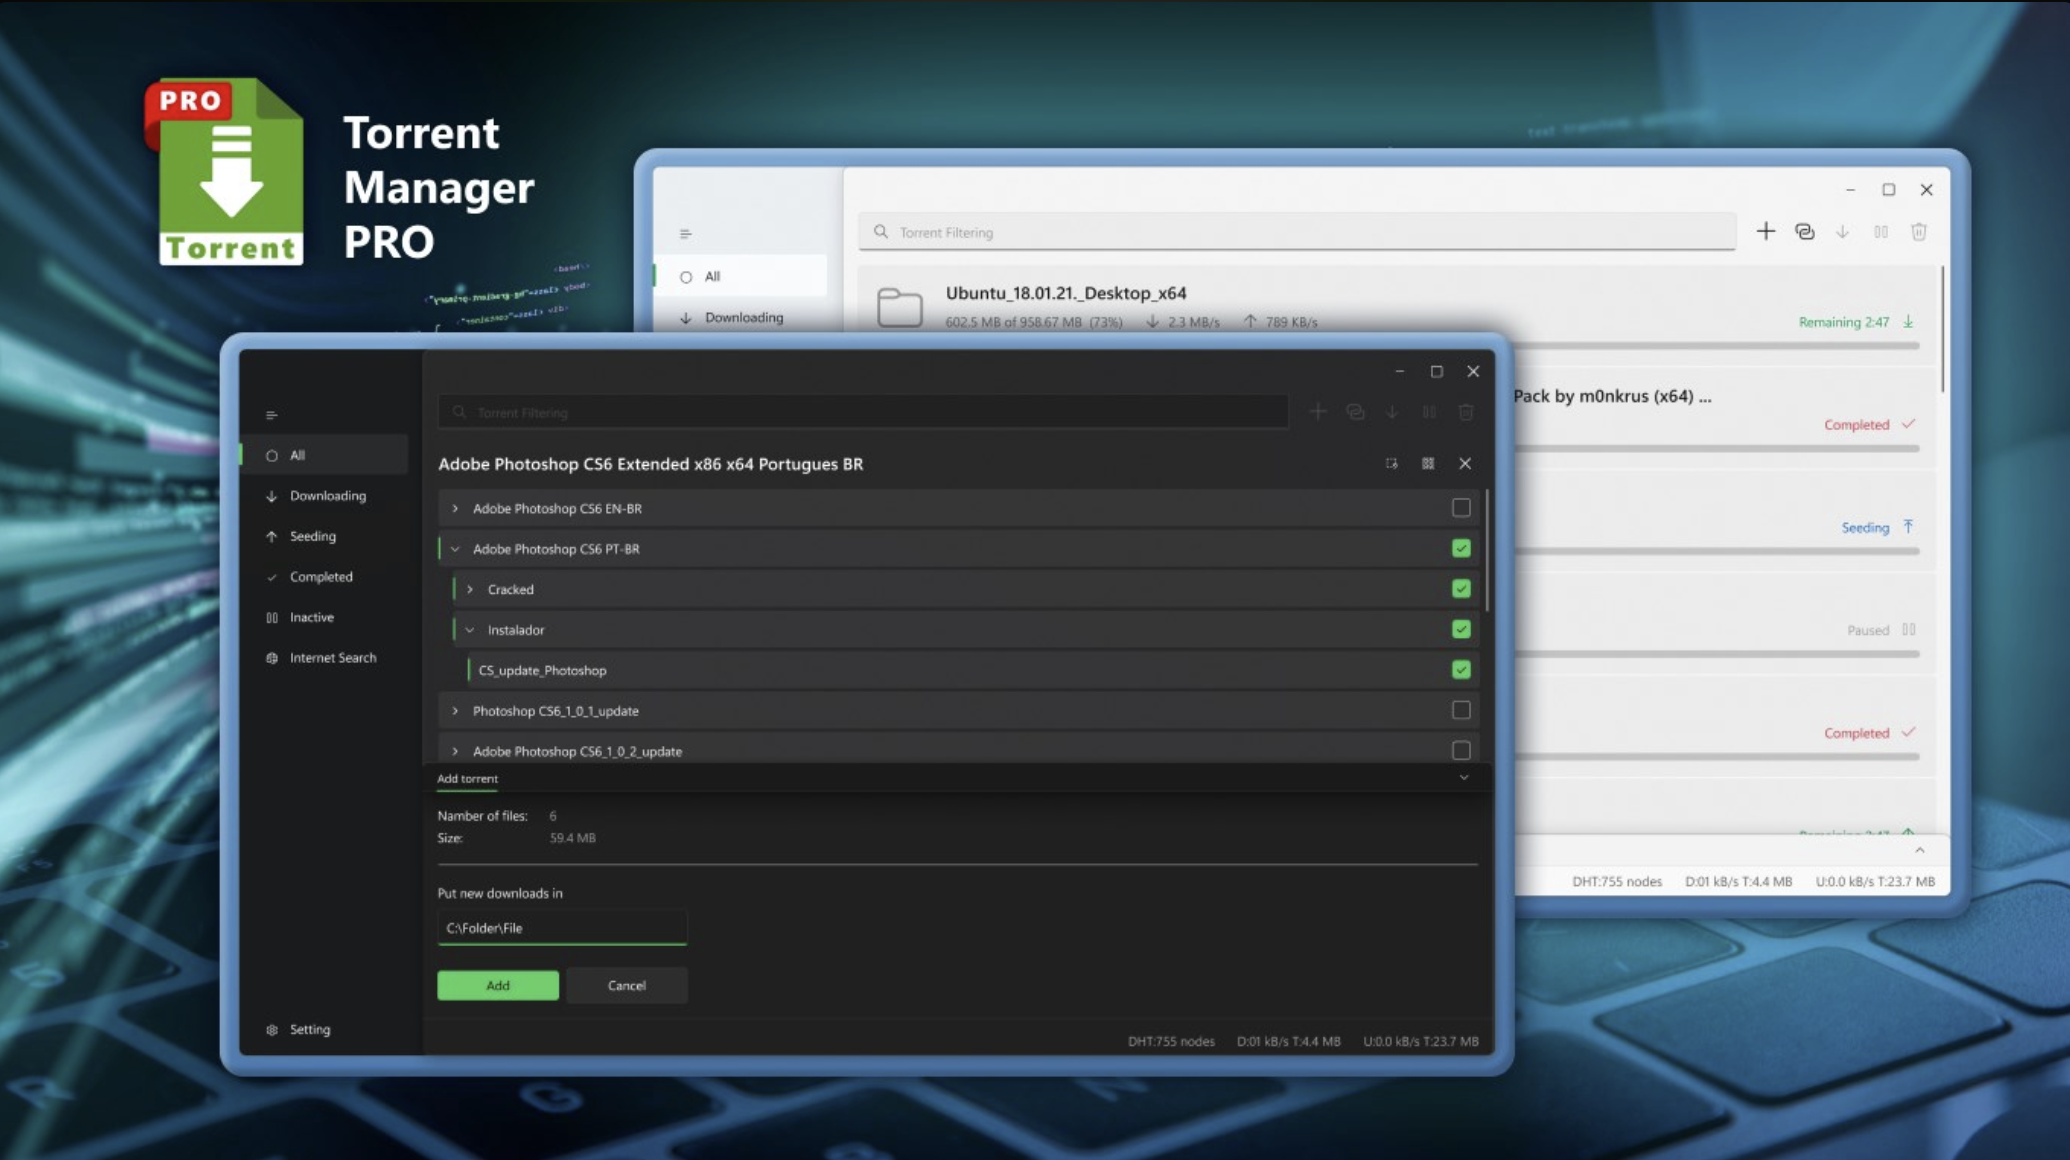This screenshot has height=1160, width=2070.
Task: Click the file list scrollbar in dark window
Action: [1488, 550]
